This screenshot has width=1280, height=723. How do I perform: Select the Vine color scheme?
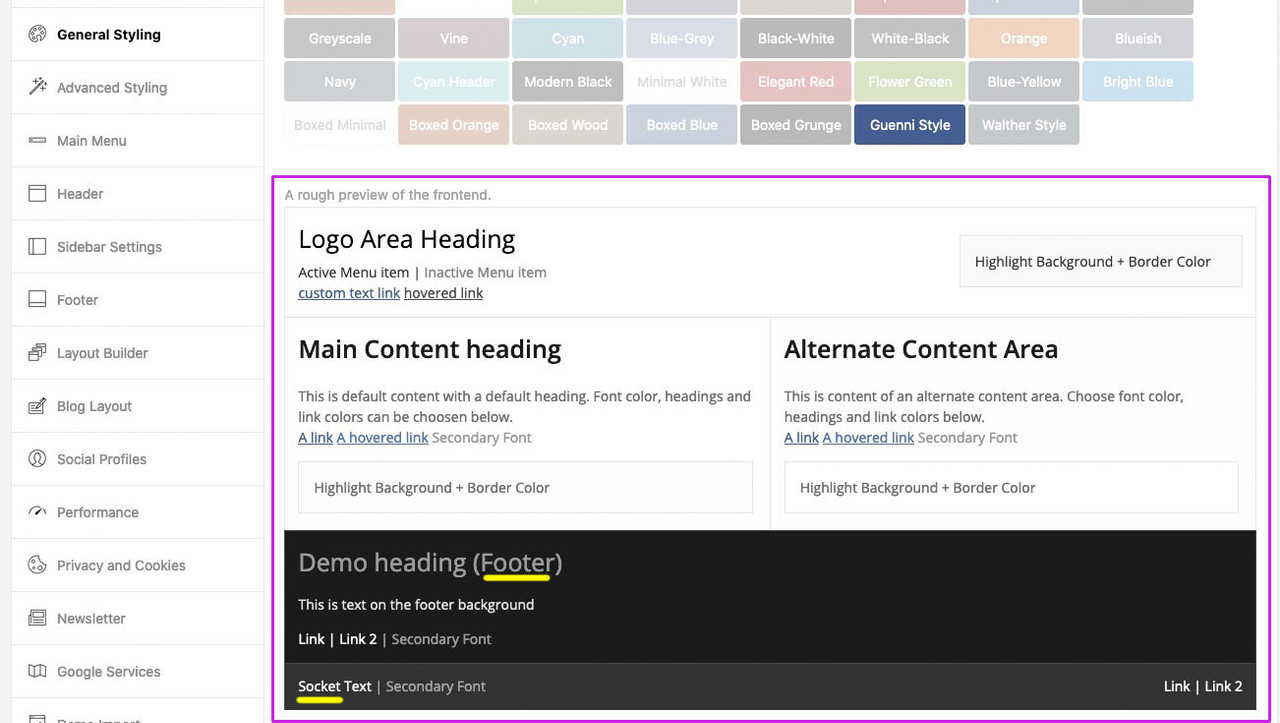[454, 38]
